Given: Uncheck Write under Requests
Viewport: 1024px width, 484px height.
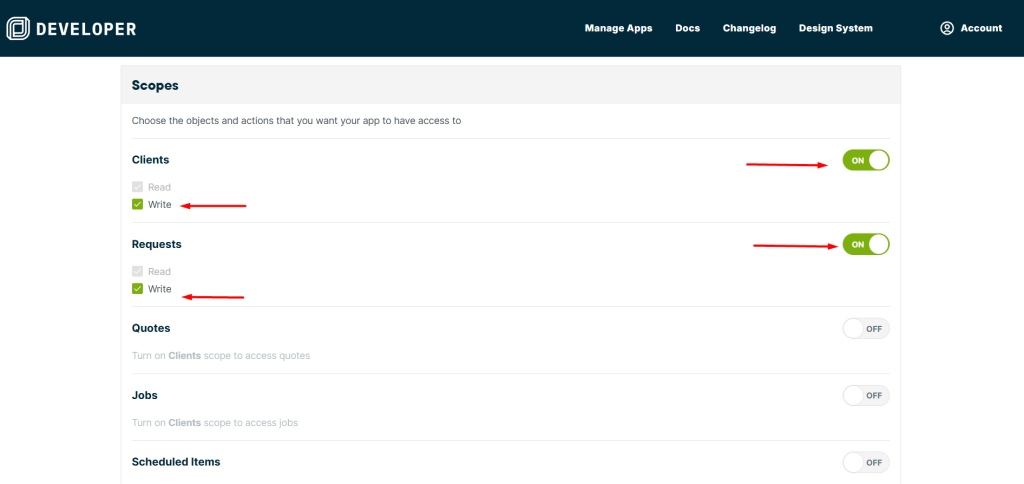Looking at the screenshot, I should pyautogui.click(x=138, y=289).
